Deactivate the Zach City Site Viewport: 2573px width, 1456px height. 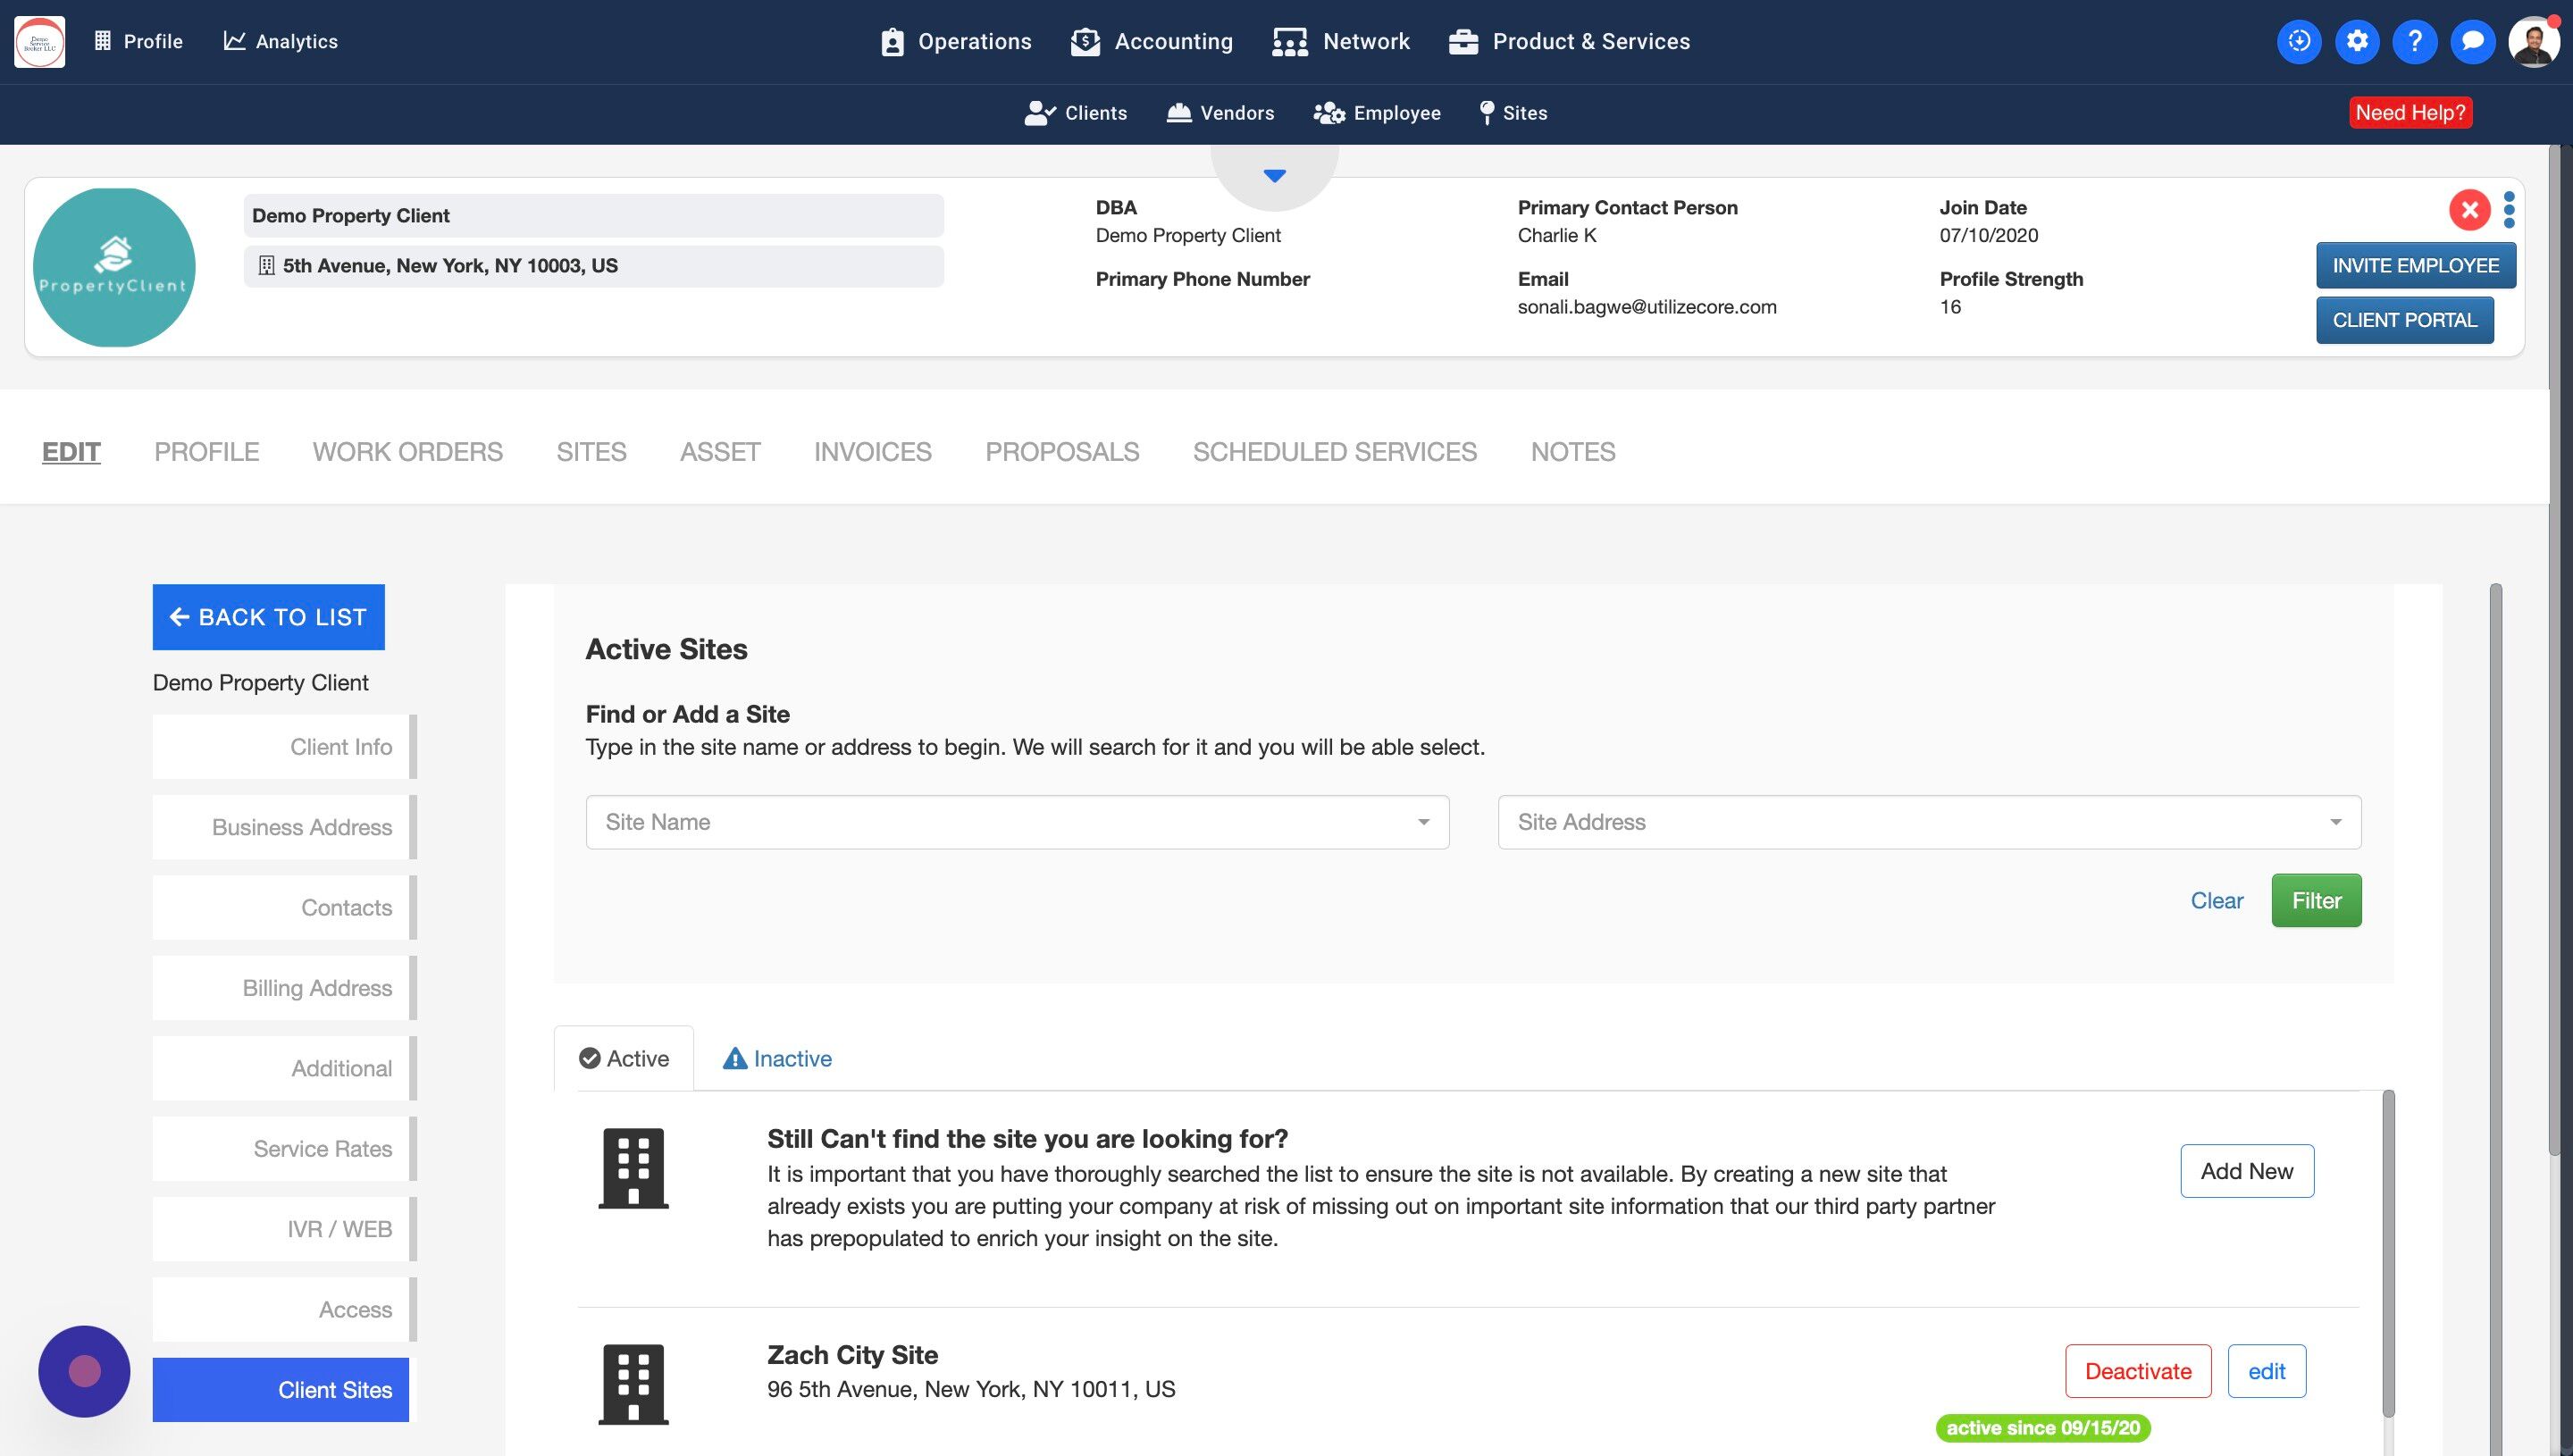(x=2138, y=1371)
